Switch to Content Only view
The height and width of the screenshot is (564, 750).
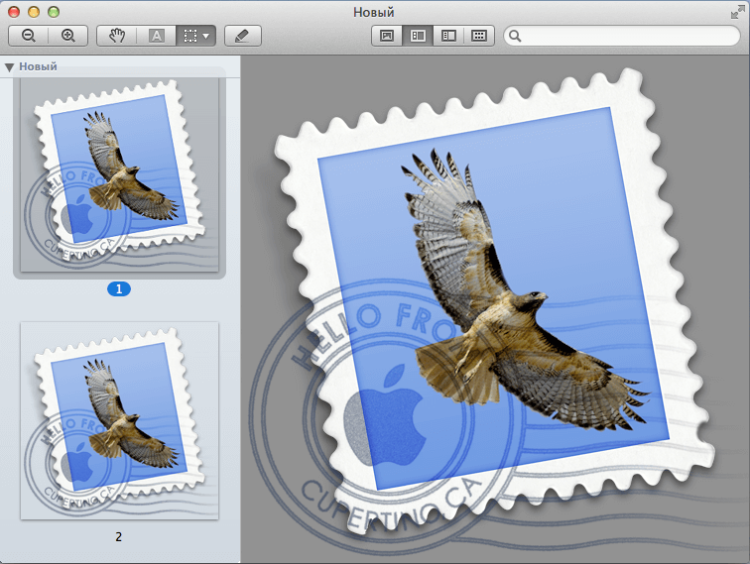click(x=386, y=36)
